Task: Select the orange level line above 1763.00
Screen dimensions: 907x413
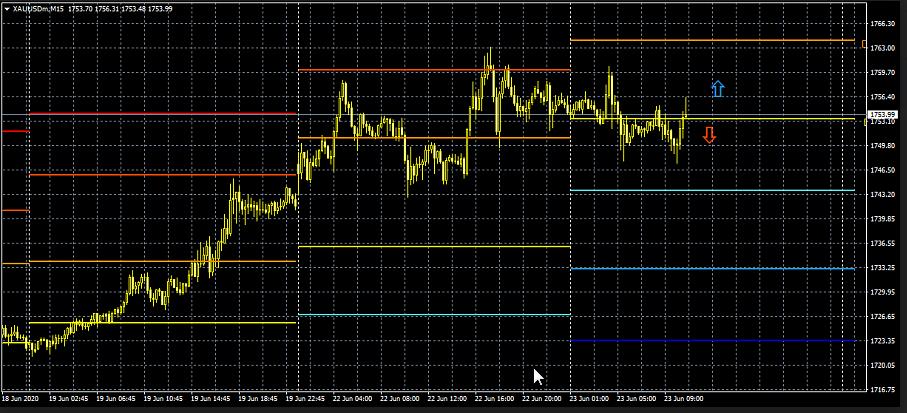Action: click(x=713, y=40)
